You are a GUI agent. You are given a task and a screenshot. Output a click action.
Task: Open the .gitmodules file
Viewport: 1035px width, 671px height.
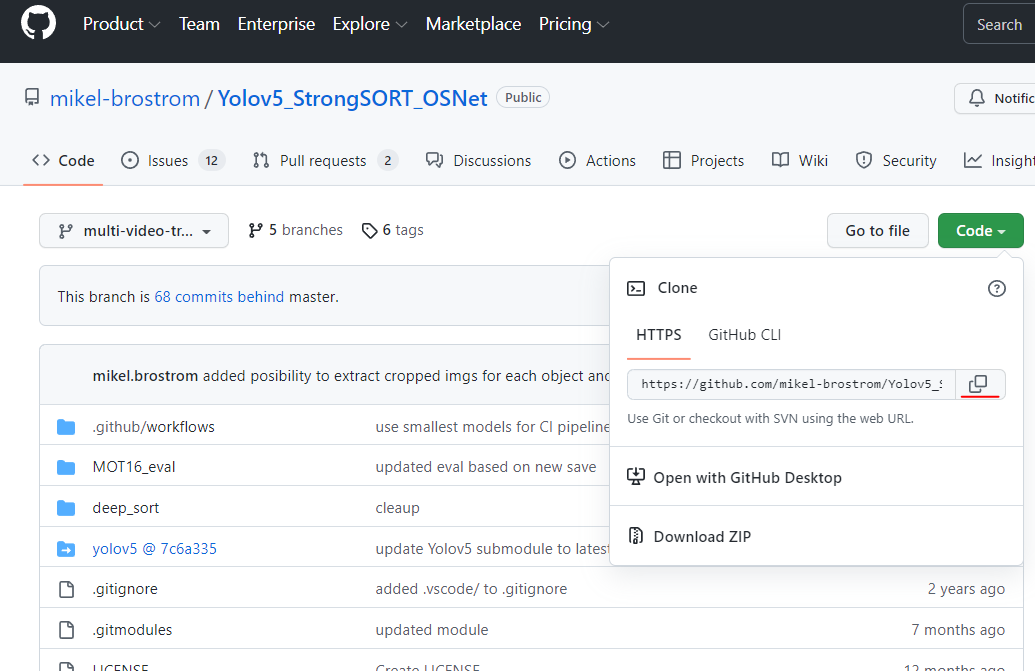tap(132, 630)
